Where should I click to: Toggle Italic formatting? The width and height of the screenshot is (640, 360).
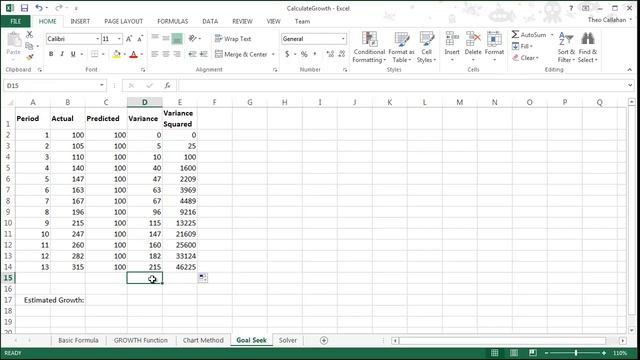pyautogui.click(x=62, y=54)
